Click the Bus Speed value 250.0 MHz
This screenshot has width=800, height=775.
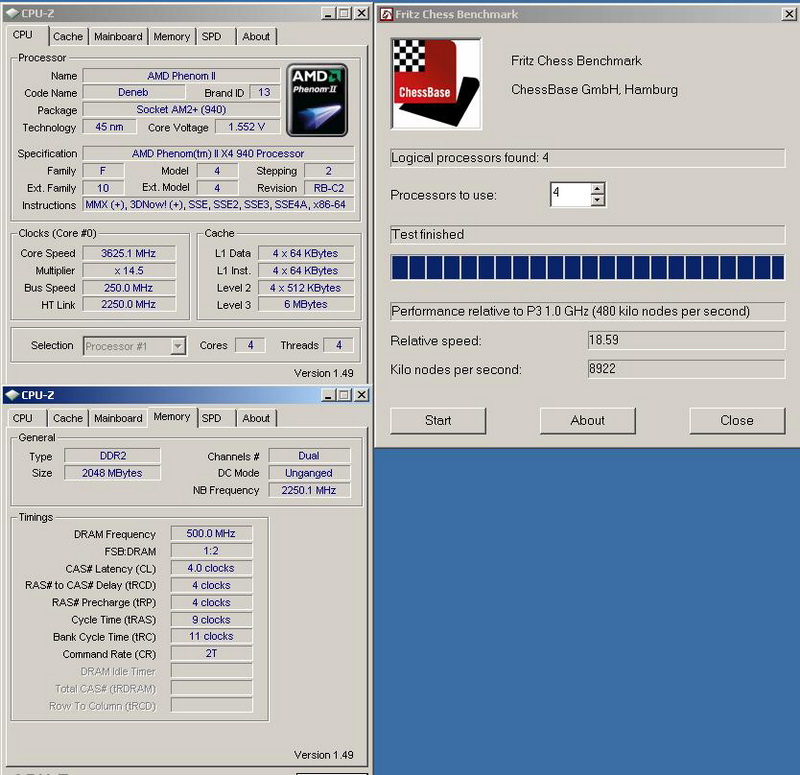pyautogui.click(x=129, y=288)
